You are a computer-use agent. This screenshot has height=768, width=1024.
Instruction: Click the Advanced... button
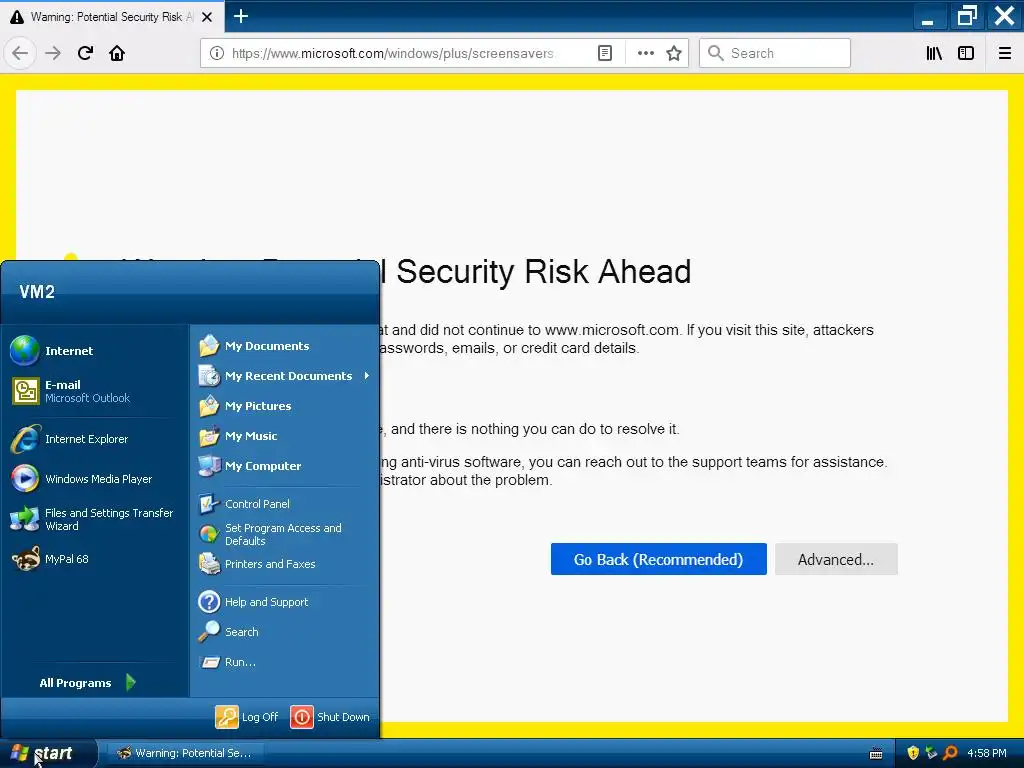pos(836,559)
